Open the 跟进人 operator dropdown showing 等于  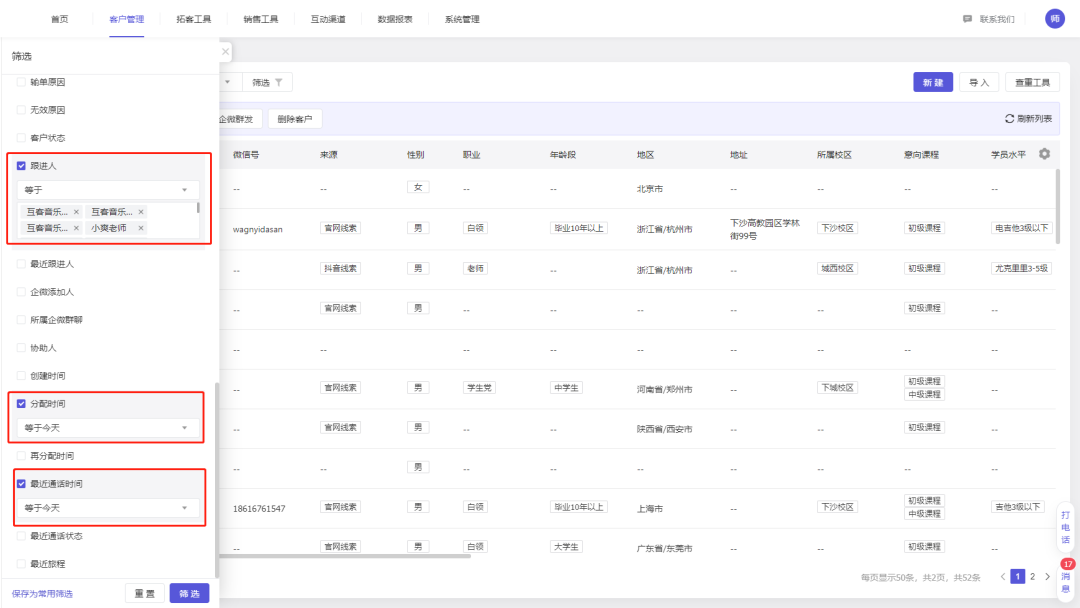(x=108, y=190)
